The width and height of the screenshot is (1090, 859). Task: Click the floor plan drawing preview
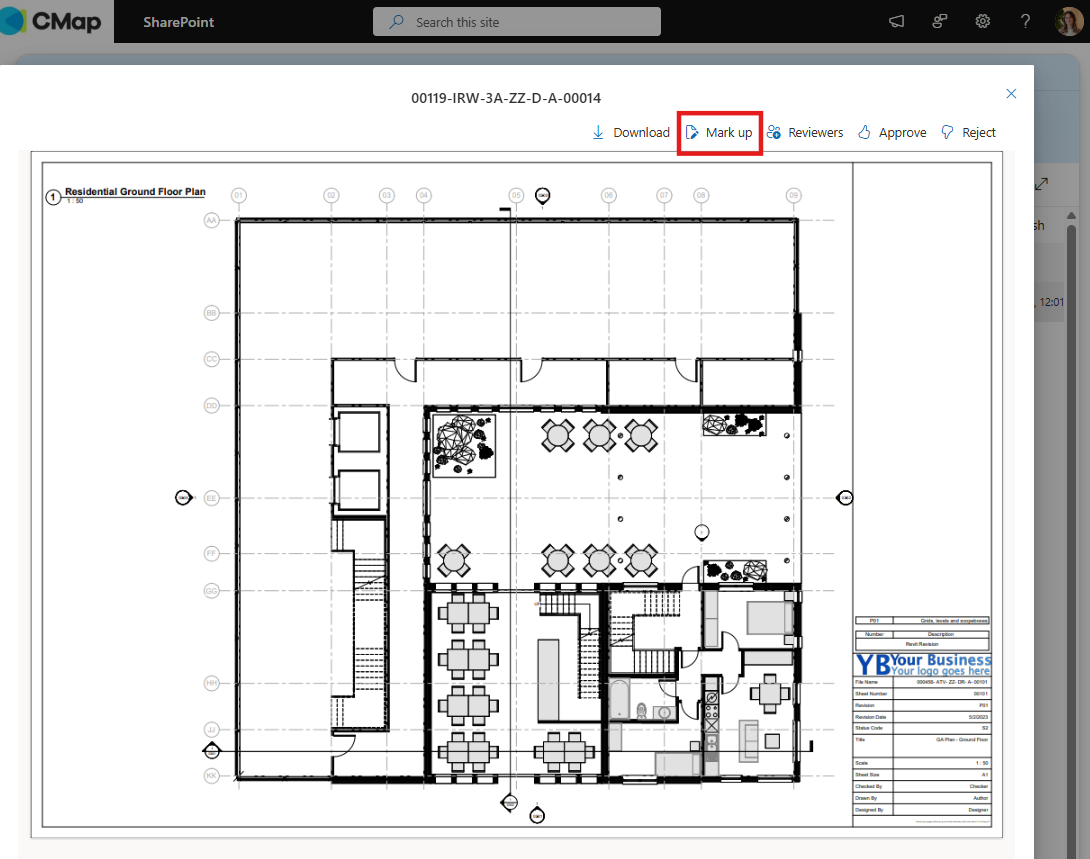516,495
